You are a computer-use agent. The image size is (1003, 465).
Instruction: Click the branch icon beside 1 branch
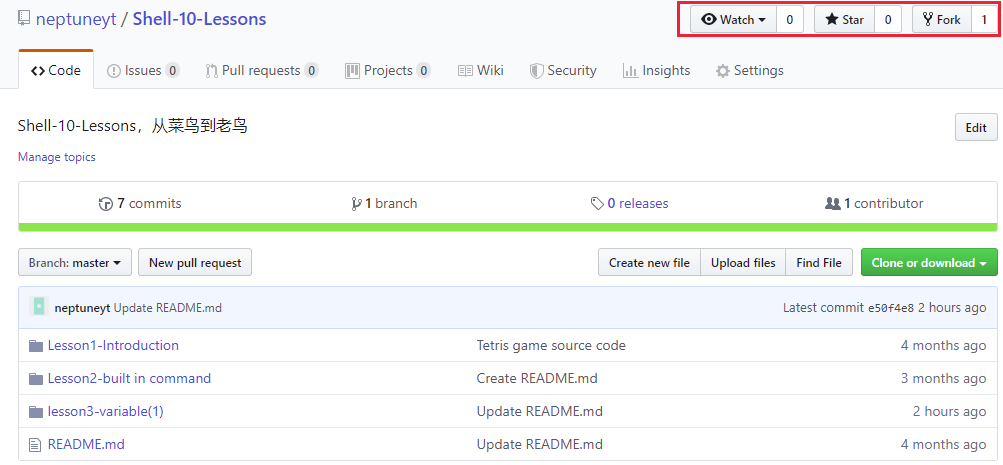[356, 204]
